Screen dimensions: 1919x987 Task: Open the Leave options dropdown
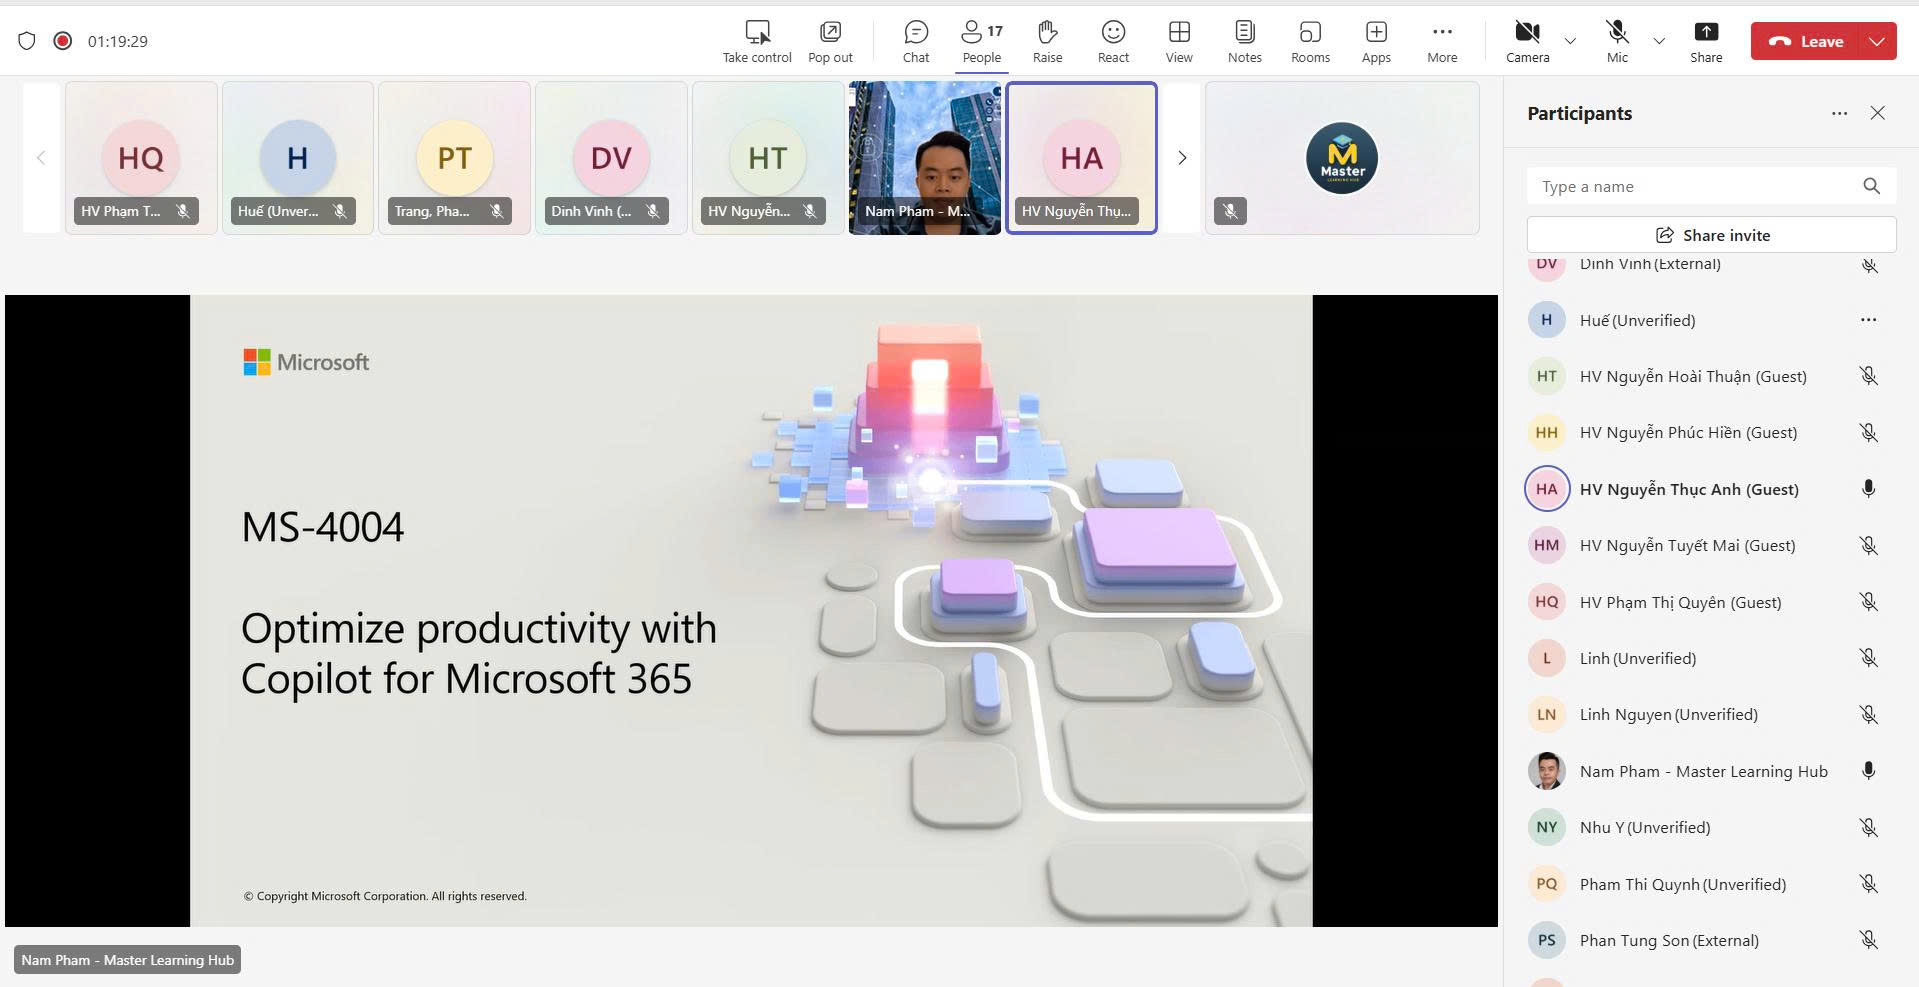(1877, 41)
